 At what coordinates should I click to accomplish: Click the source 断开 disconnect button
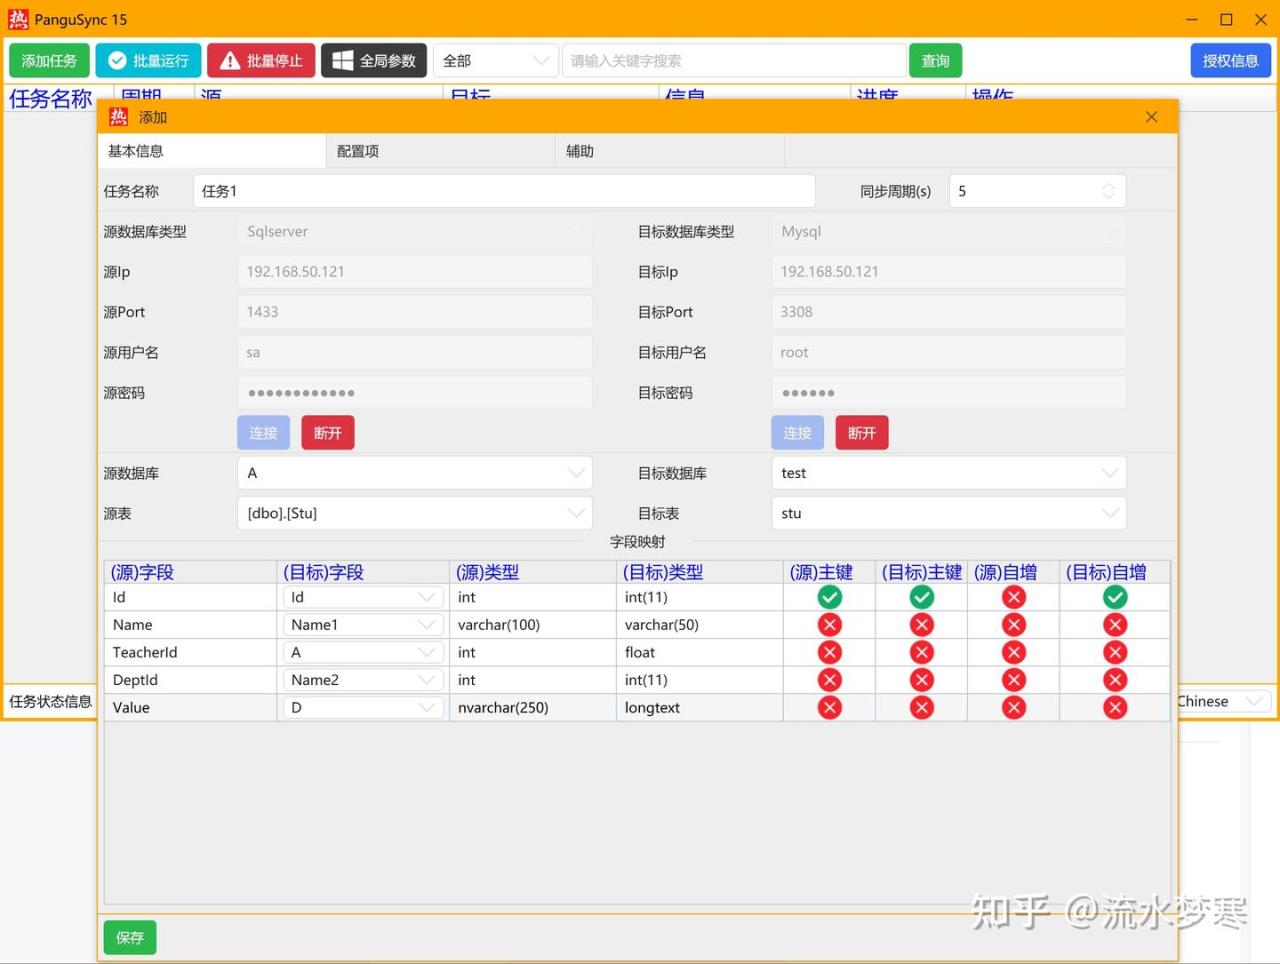(x=328, y=433)
